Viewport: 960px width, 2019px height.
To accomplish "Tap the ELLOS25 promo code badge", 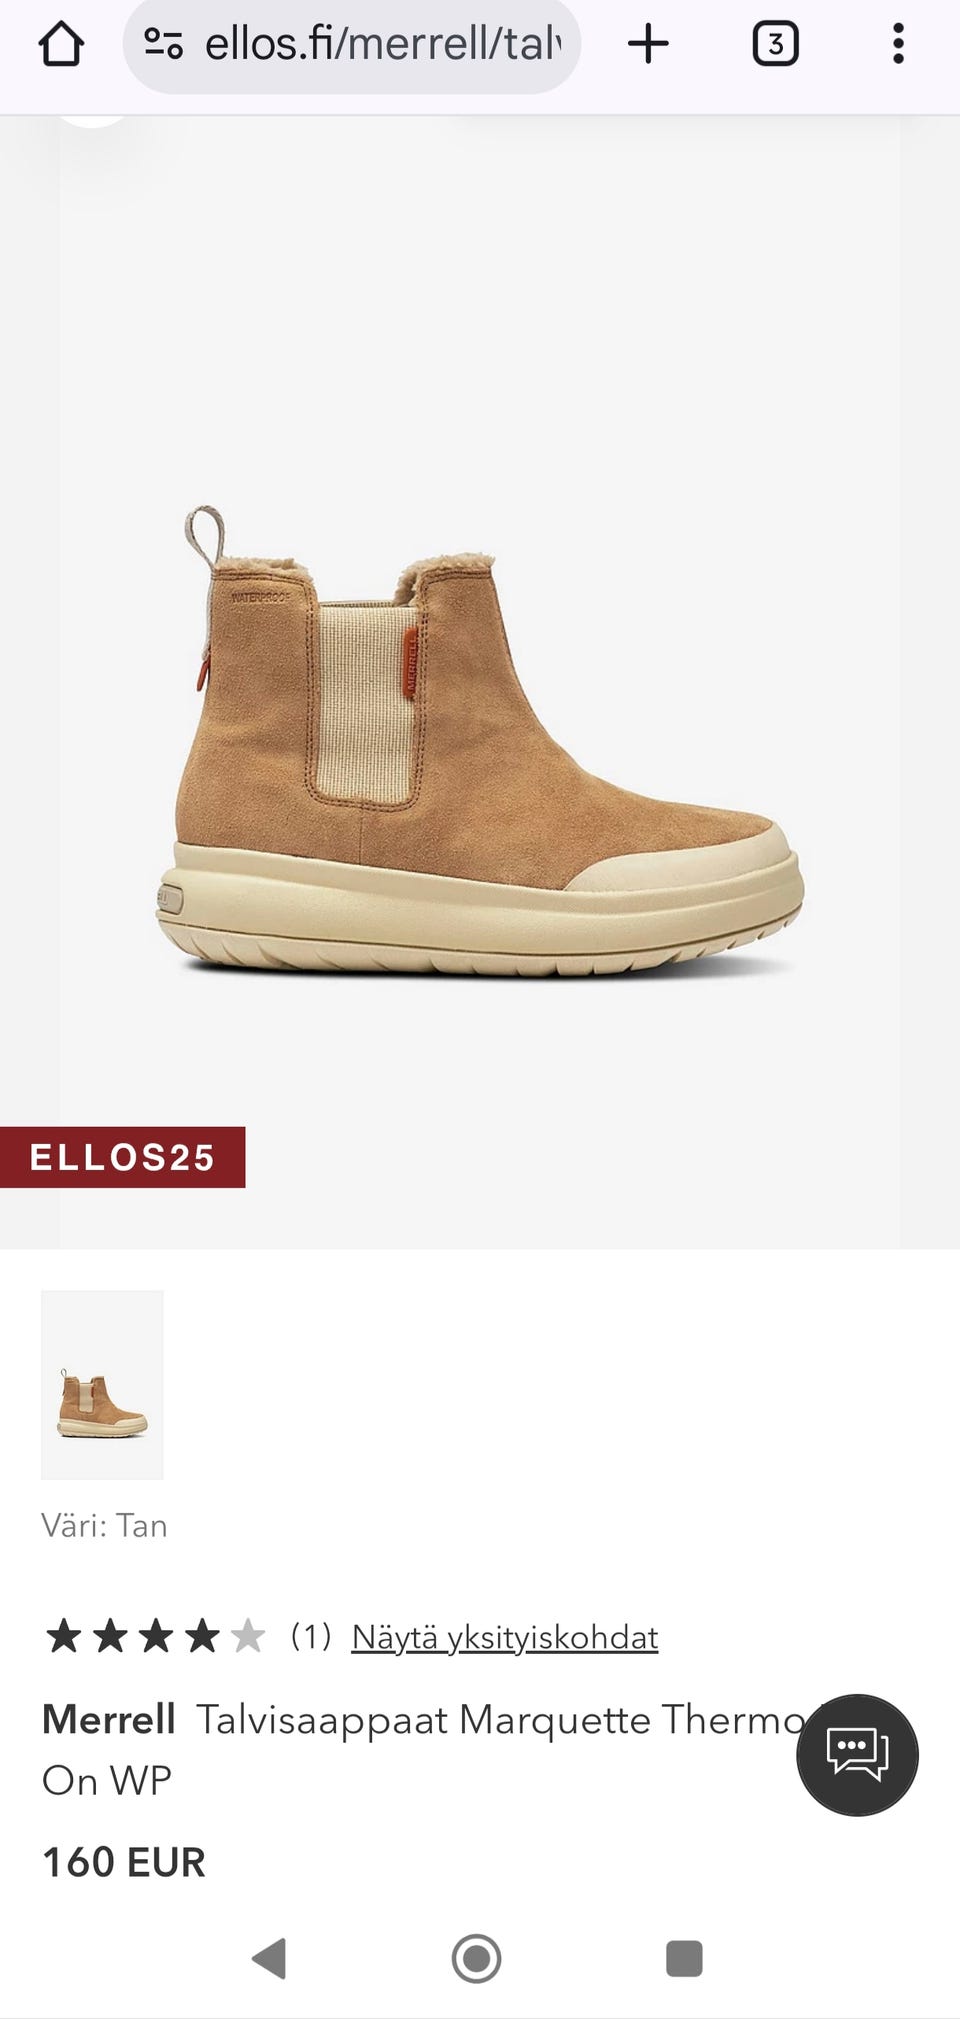I will 122,1157.
